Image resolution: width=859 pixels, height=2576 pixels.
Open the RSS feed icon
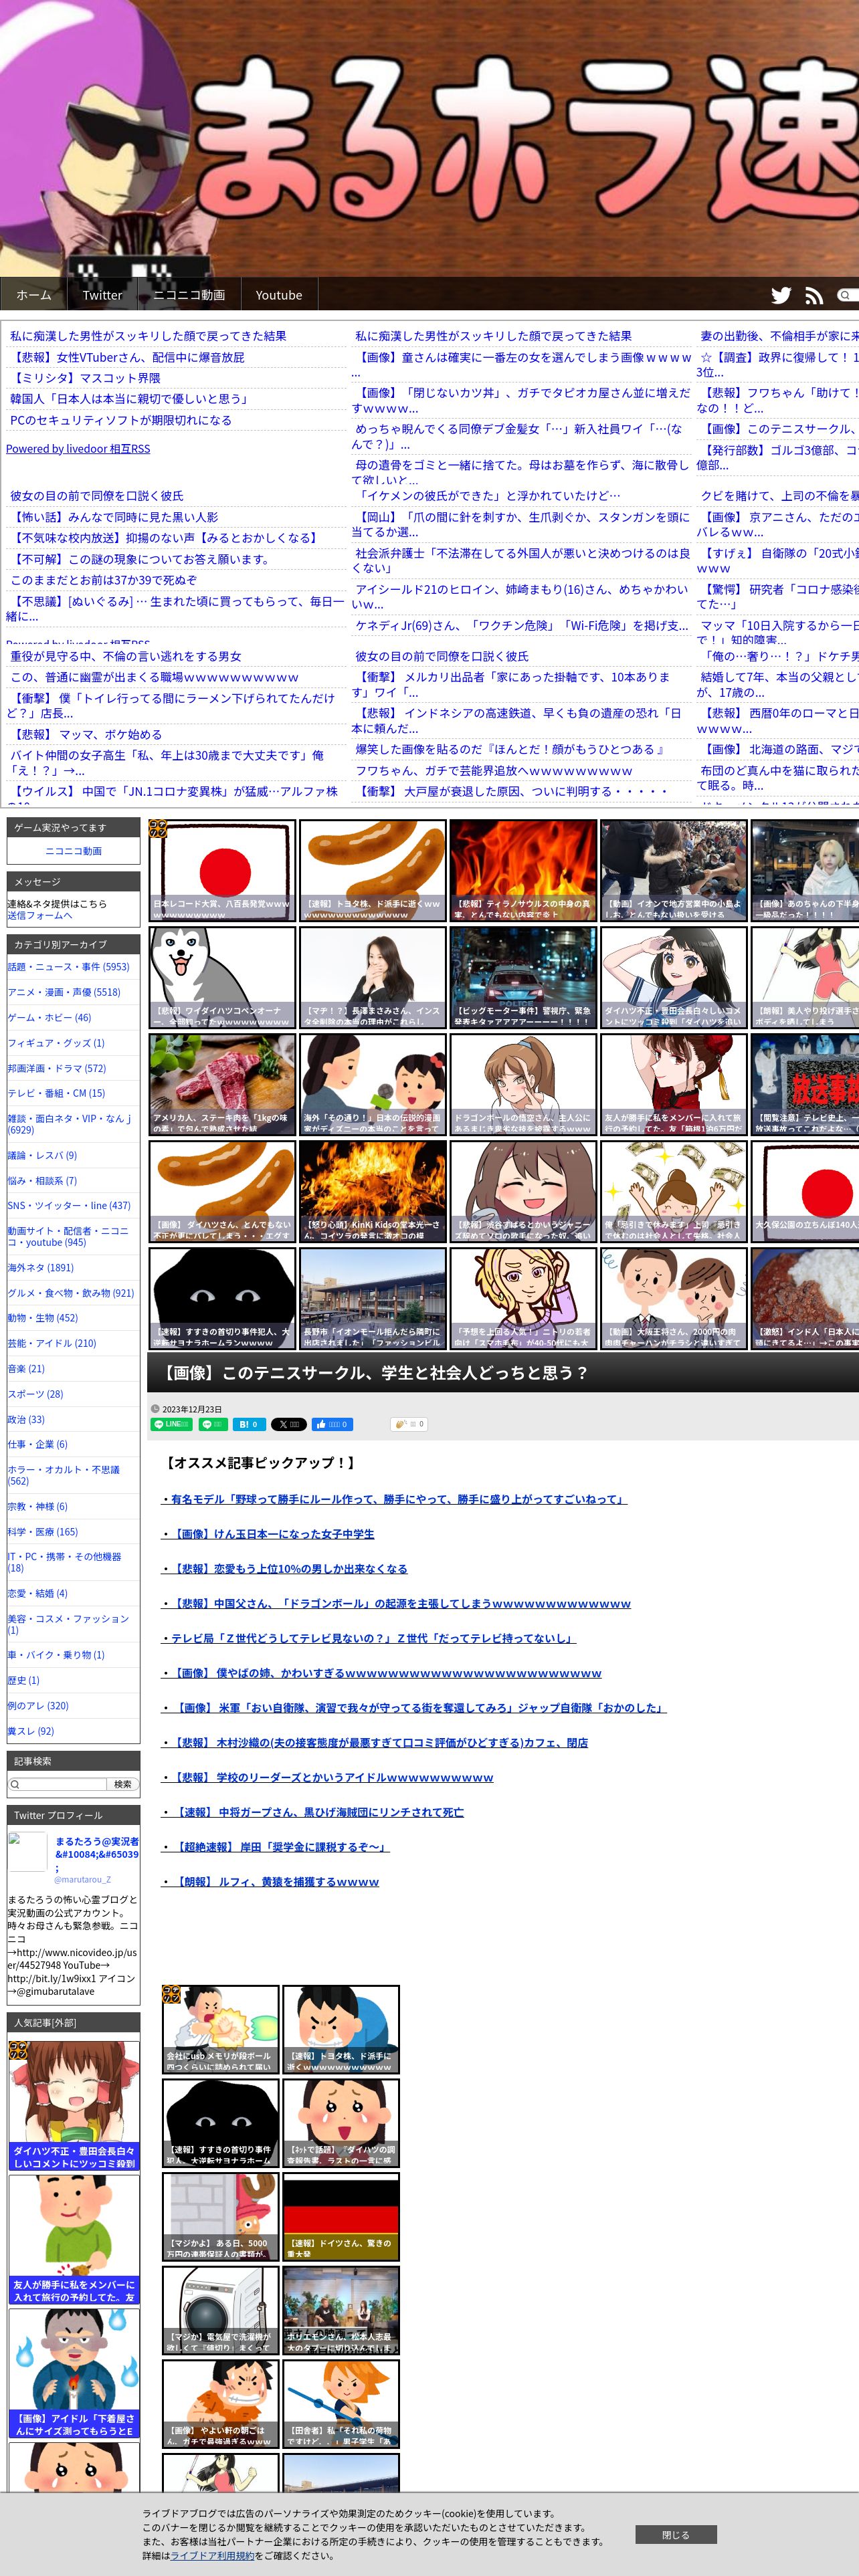coord(814,295)
